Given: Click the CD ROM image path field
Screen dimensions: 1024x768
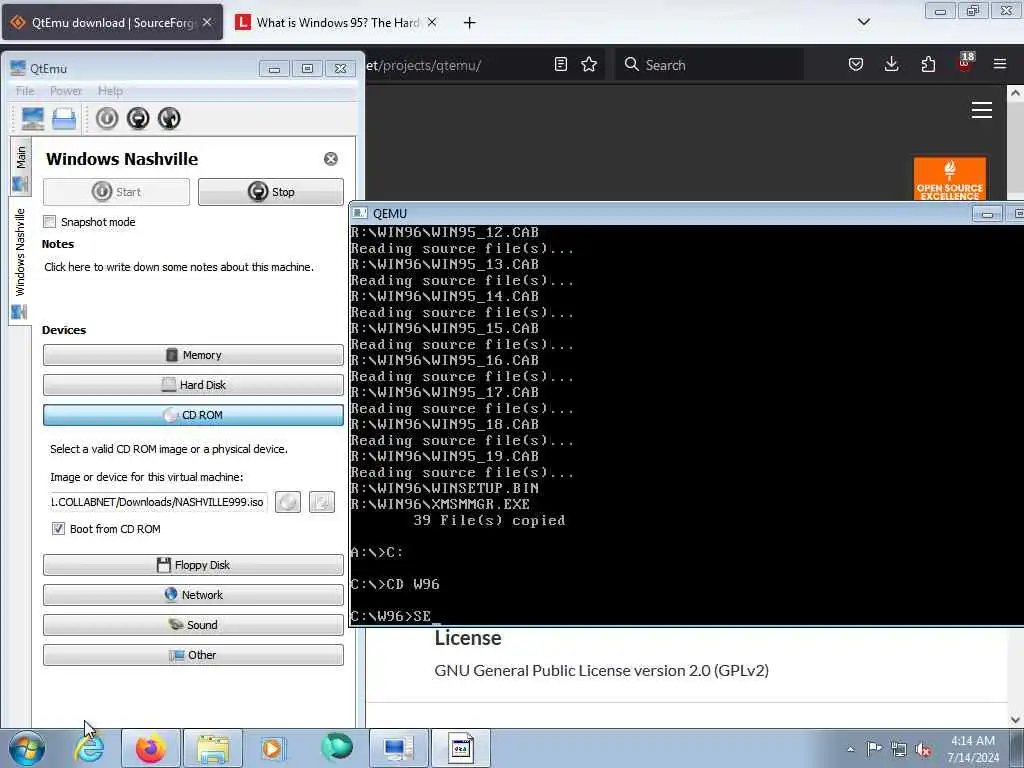Looking at the screenshot, I should (157, 502).
